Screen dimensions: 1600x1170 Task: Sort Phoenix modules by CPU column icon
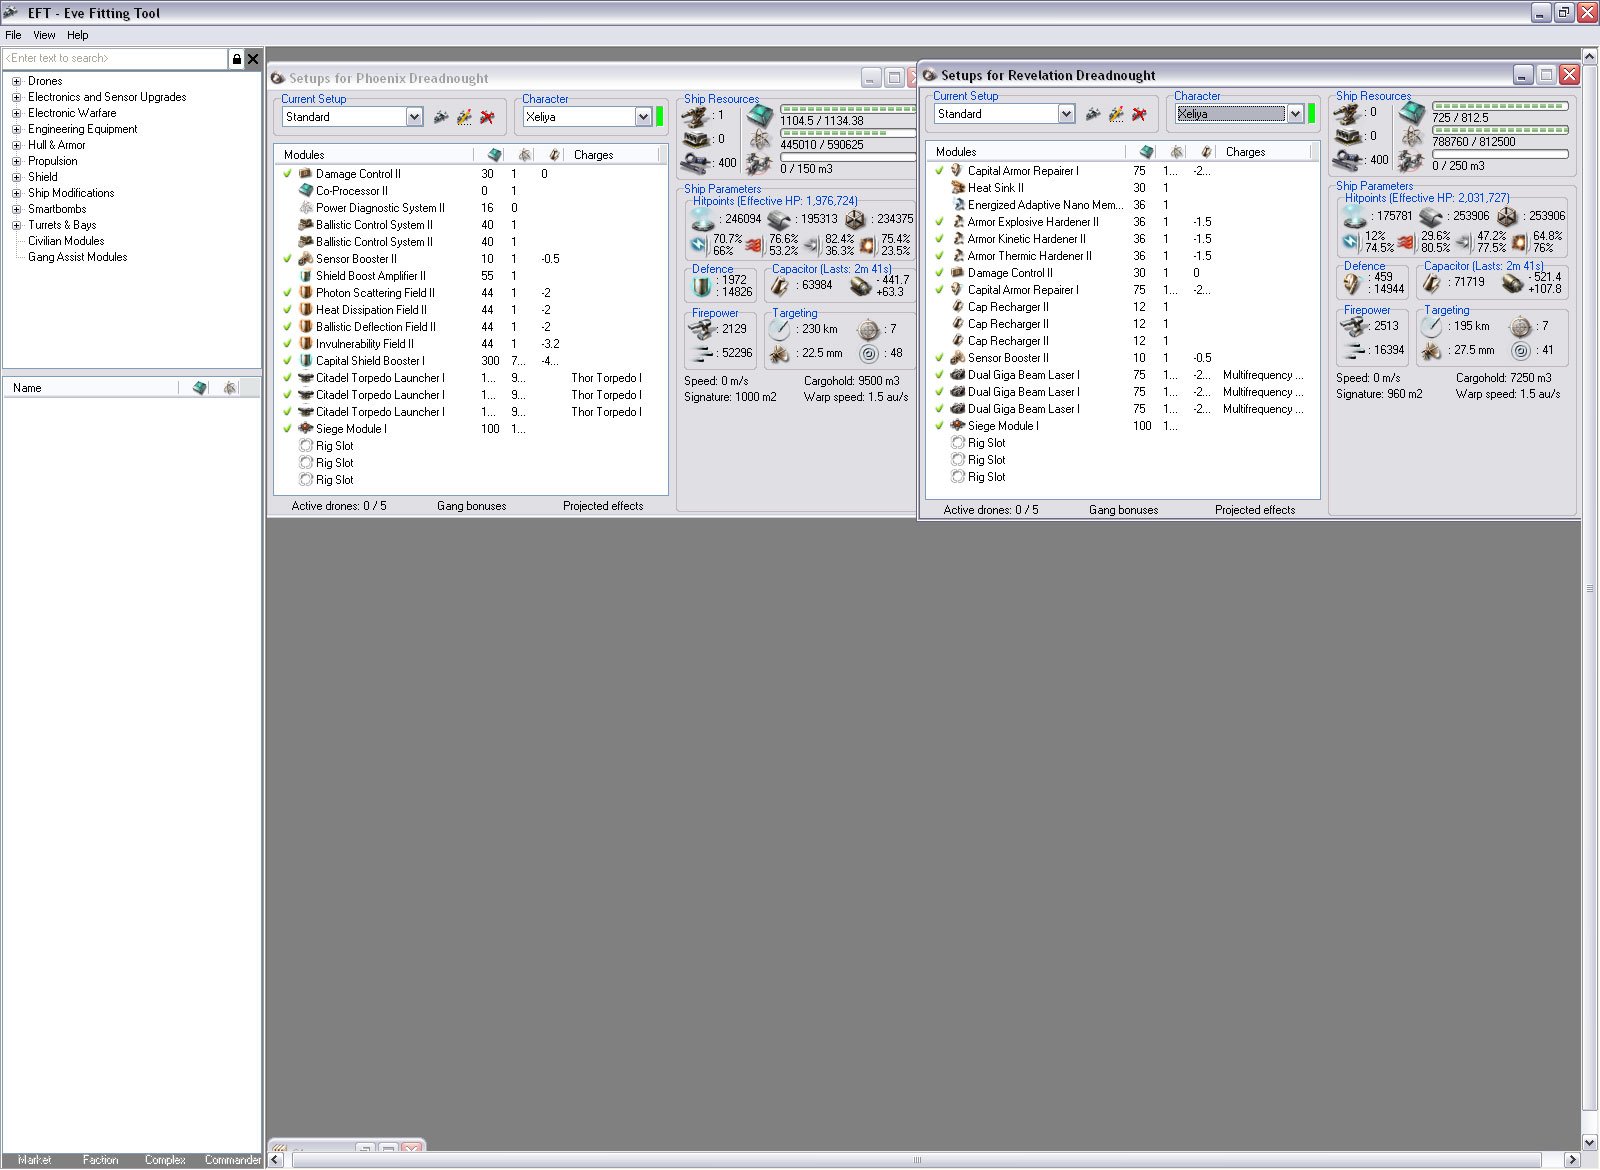(x=494, y=155)
